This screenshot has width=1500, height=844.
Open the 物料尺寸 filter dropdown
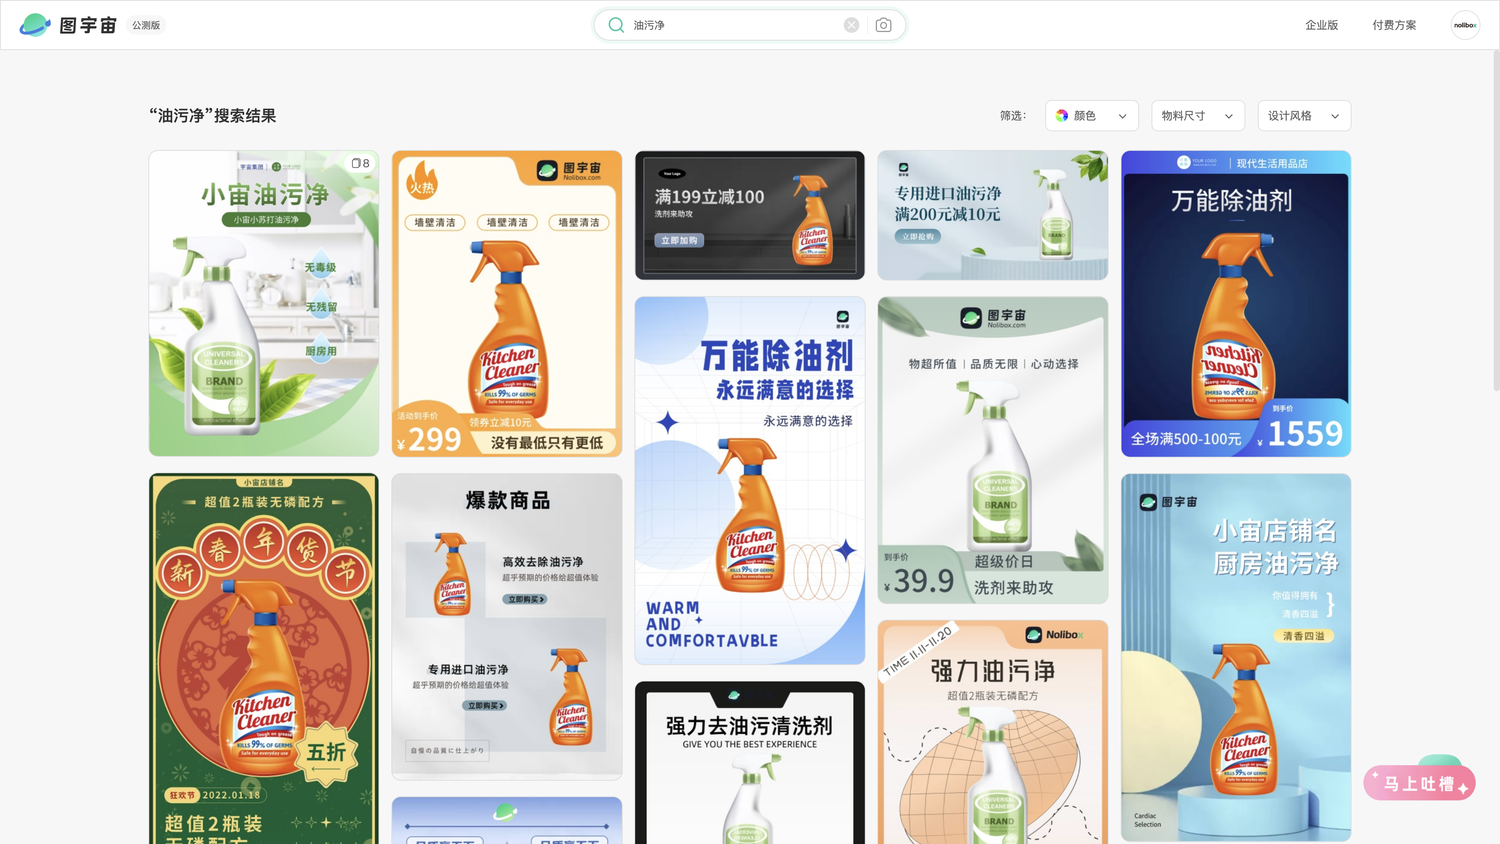[1198, 116]
